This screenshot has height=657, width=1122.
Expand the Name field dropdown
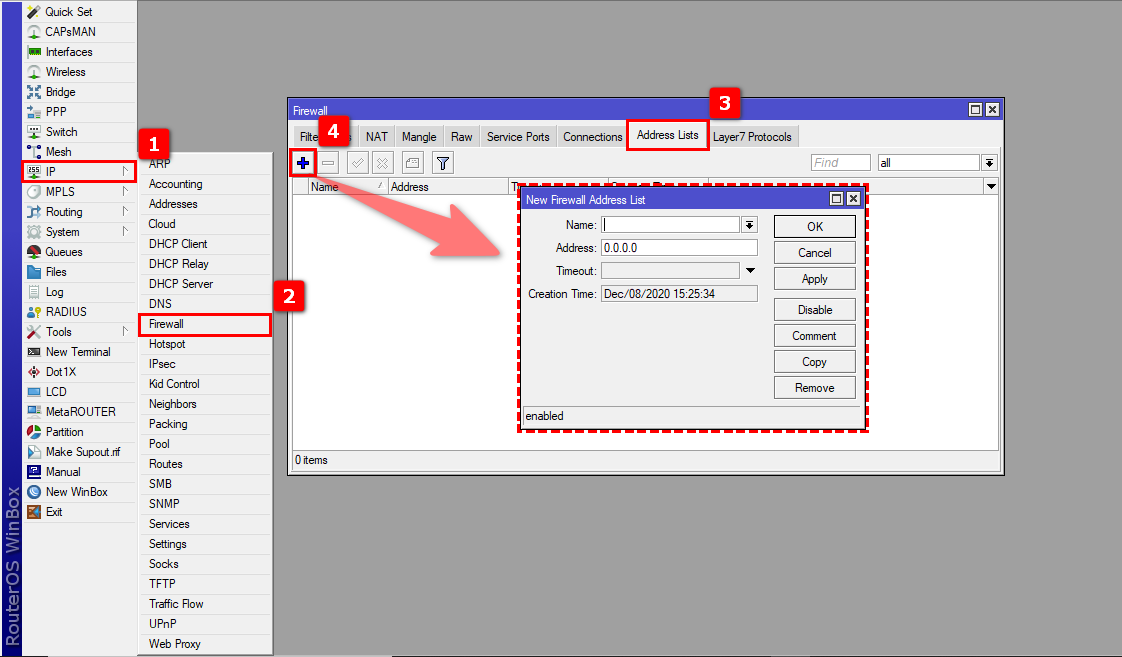(749, 225)
